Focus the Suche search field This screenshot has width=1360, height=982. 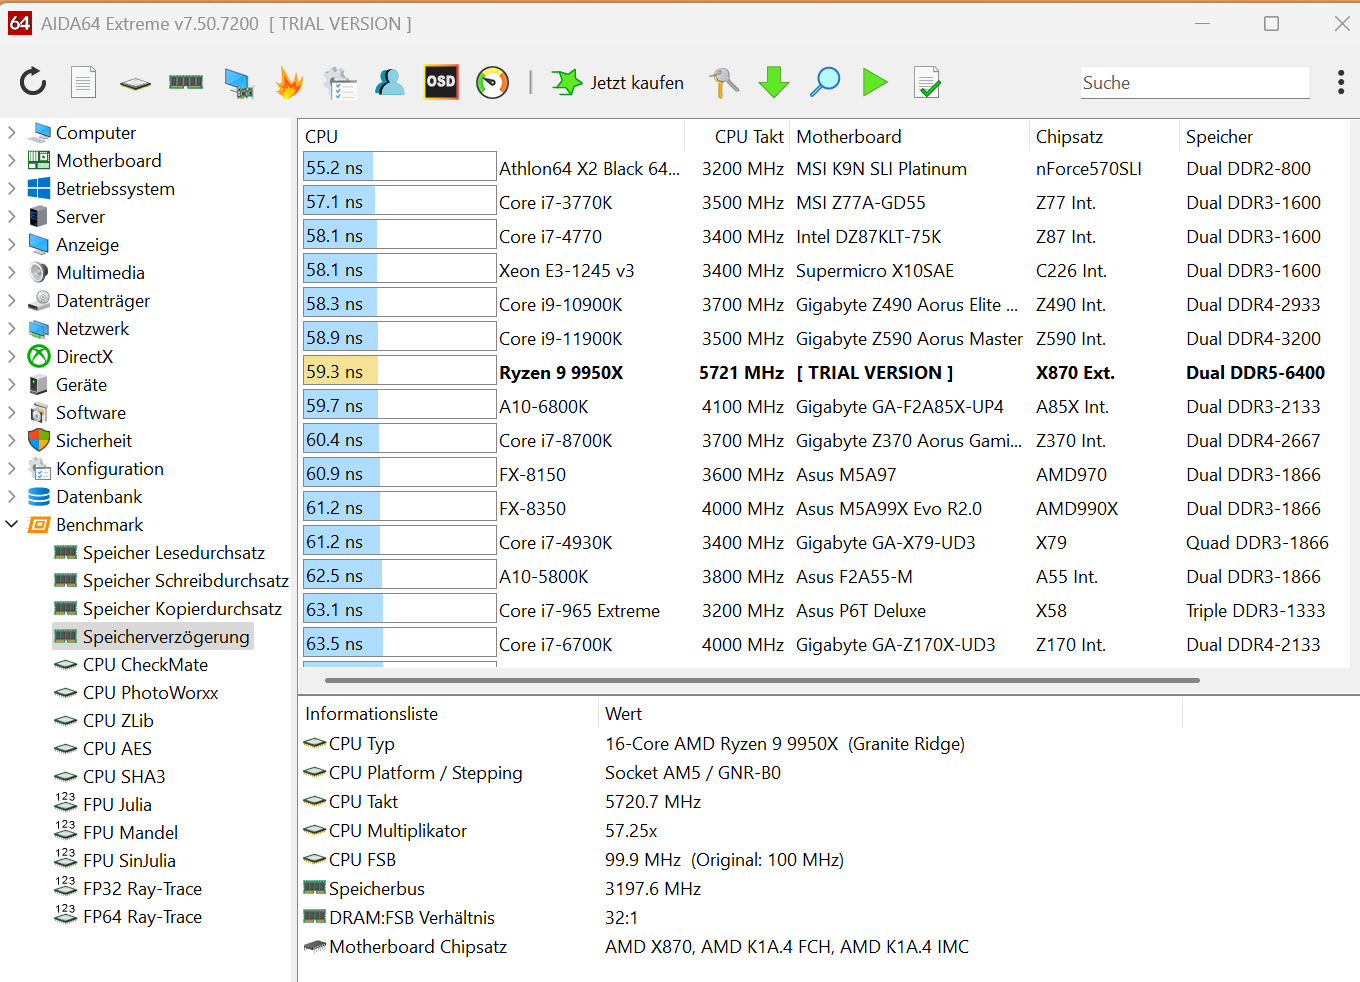[x=1195, y=83]
